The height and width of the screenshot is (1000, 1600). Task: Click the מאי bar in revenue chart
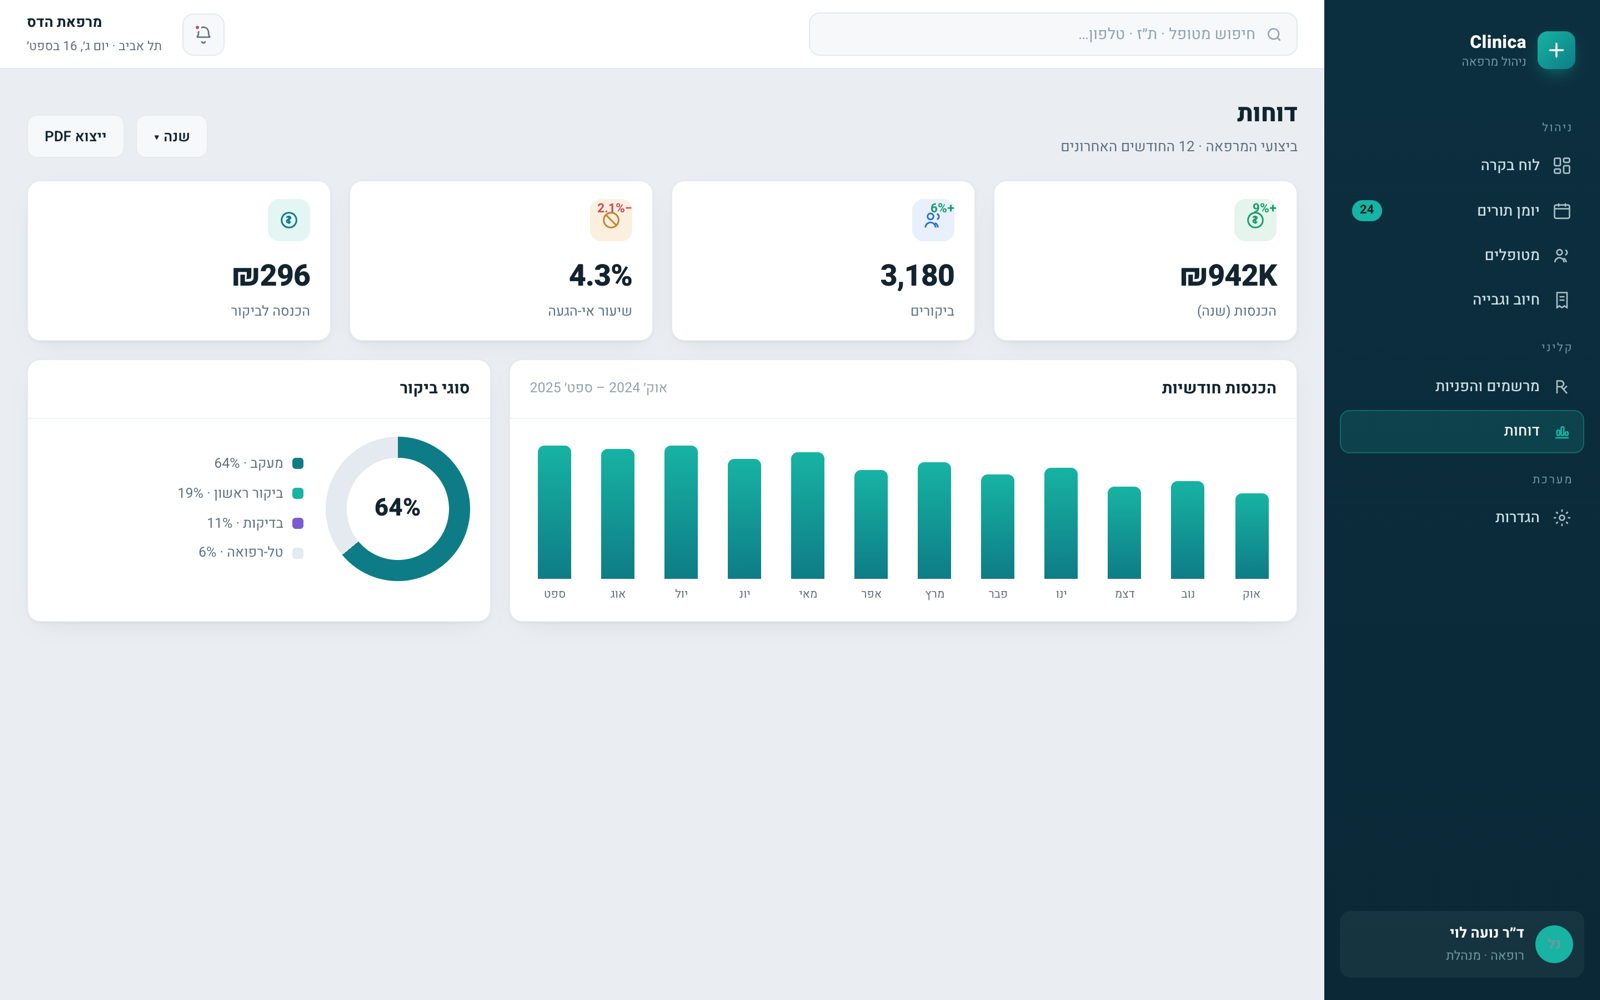click(x=808, y=515)
